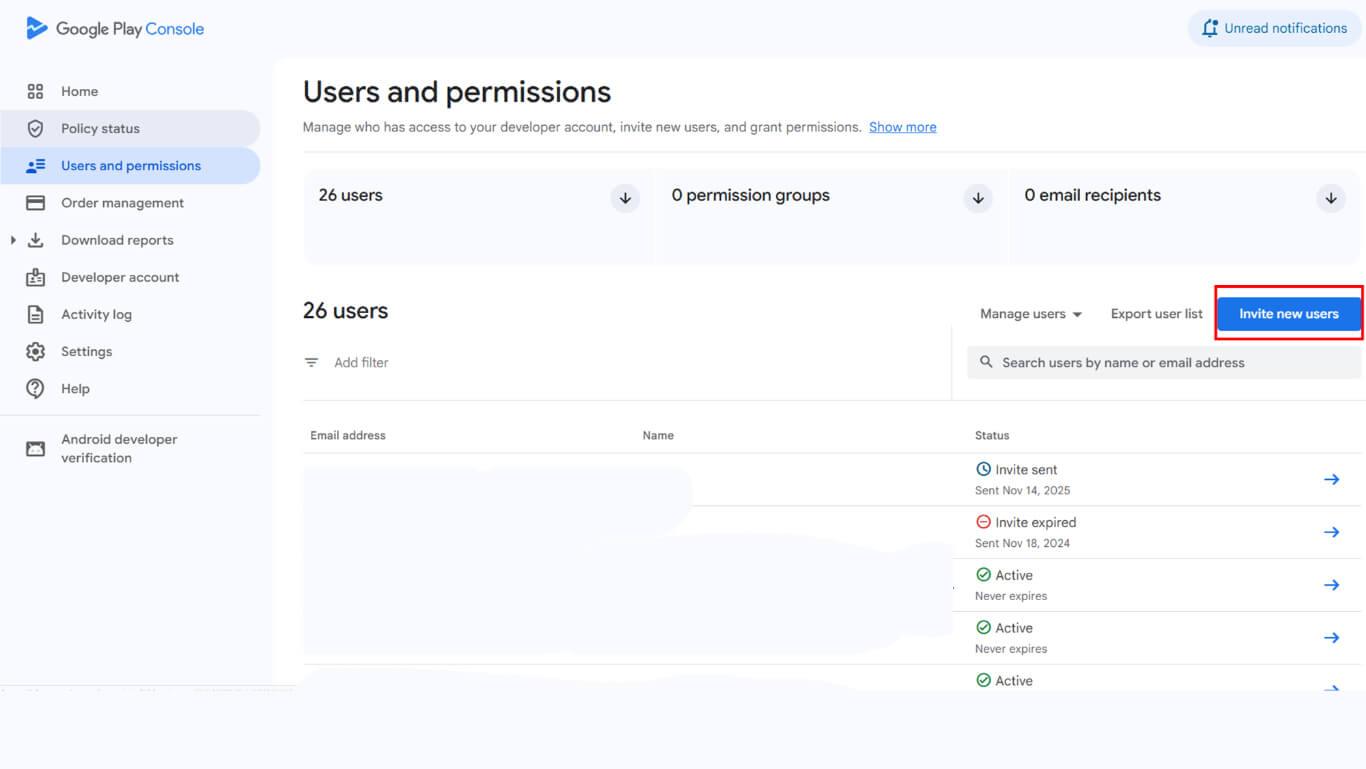The width and height of the screenshot is (1366, 769).
Task: Open the Invite sent user row arrow
Action: (1331, 480)
